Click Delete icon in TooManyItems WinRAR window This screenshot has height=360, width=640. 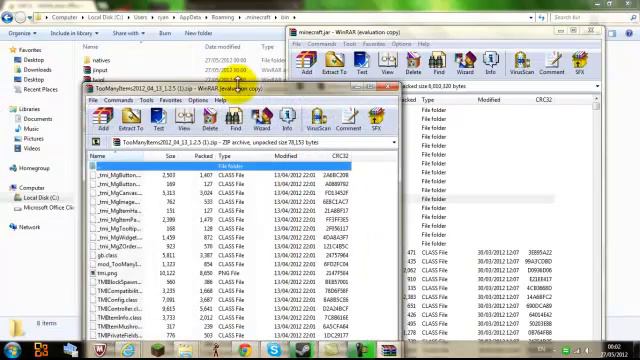(210, 119)
